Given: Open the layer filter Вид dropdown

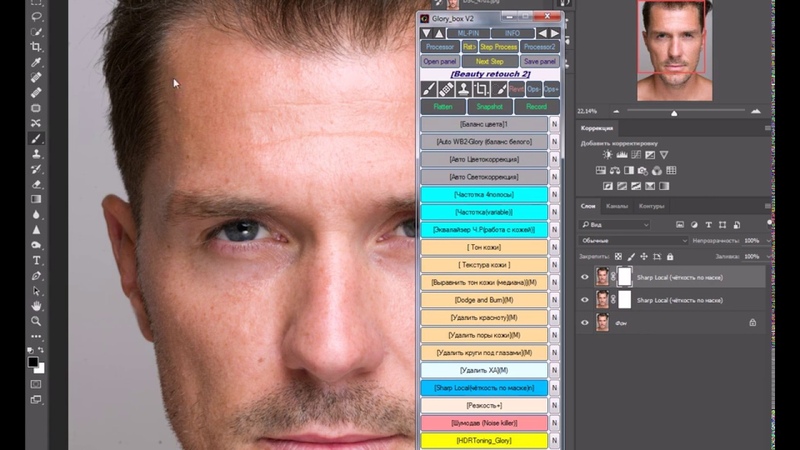Looking at the screenshot, I should pyautogui.click(x=615, y=224).
